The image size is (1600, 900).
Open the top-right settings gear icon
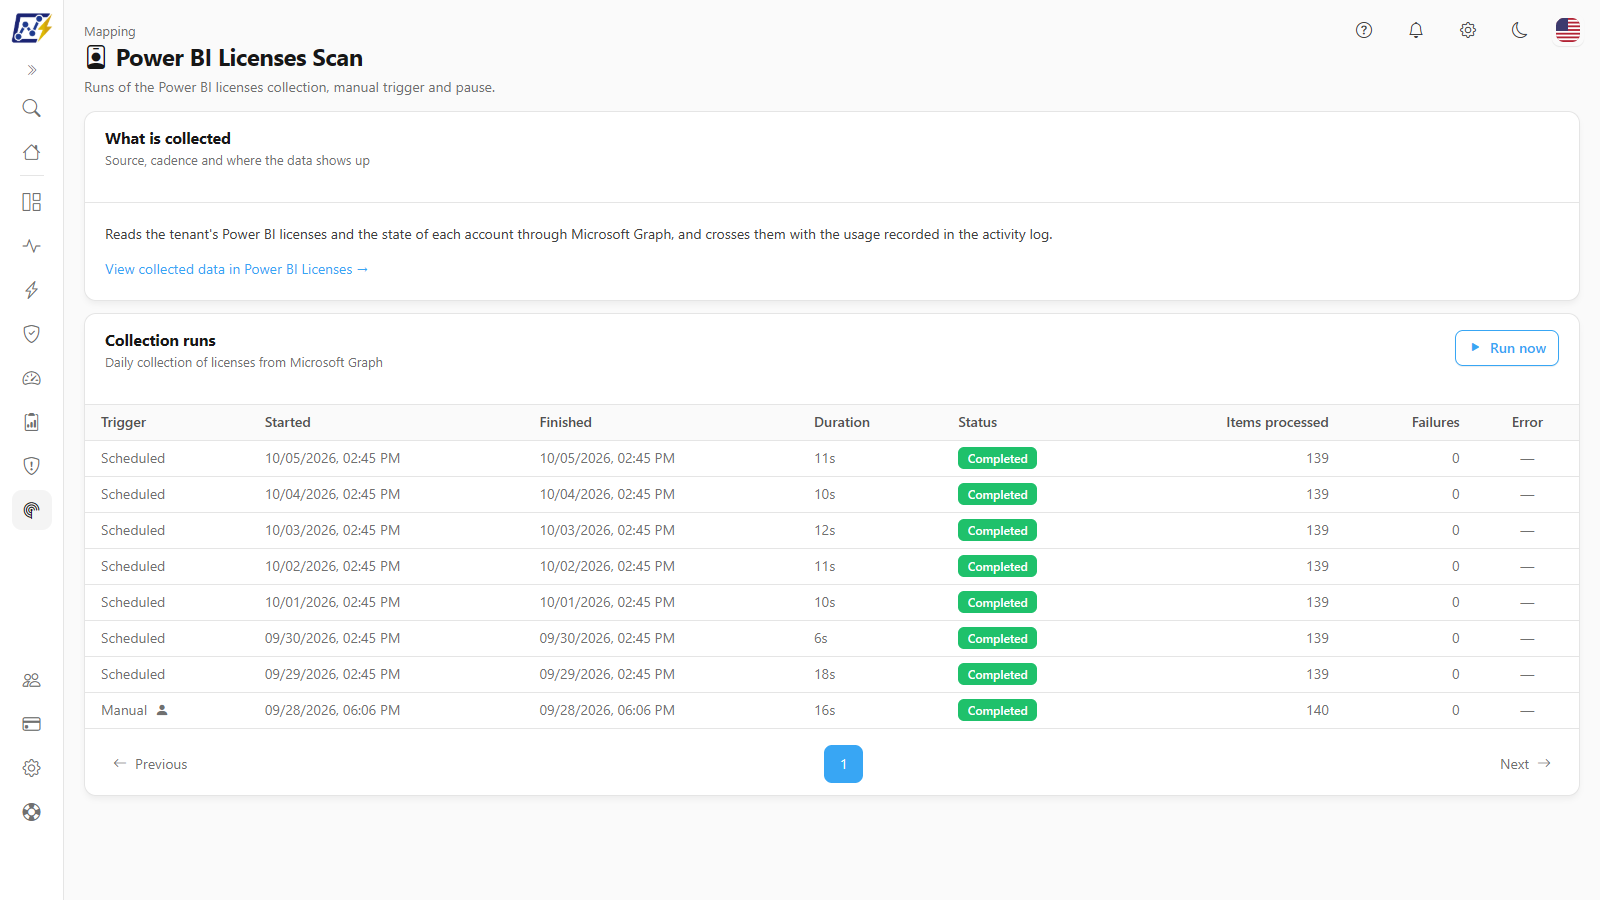click(x=1468, y=30)
